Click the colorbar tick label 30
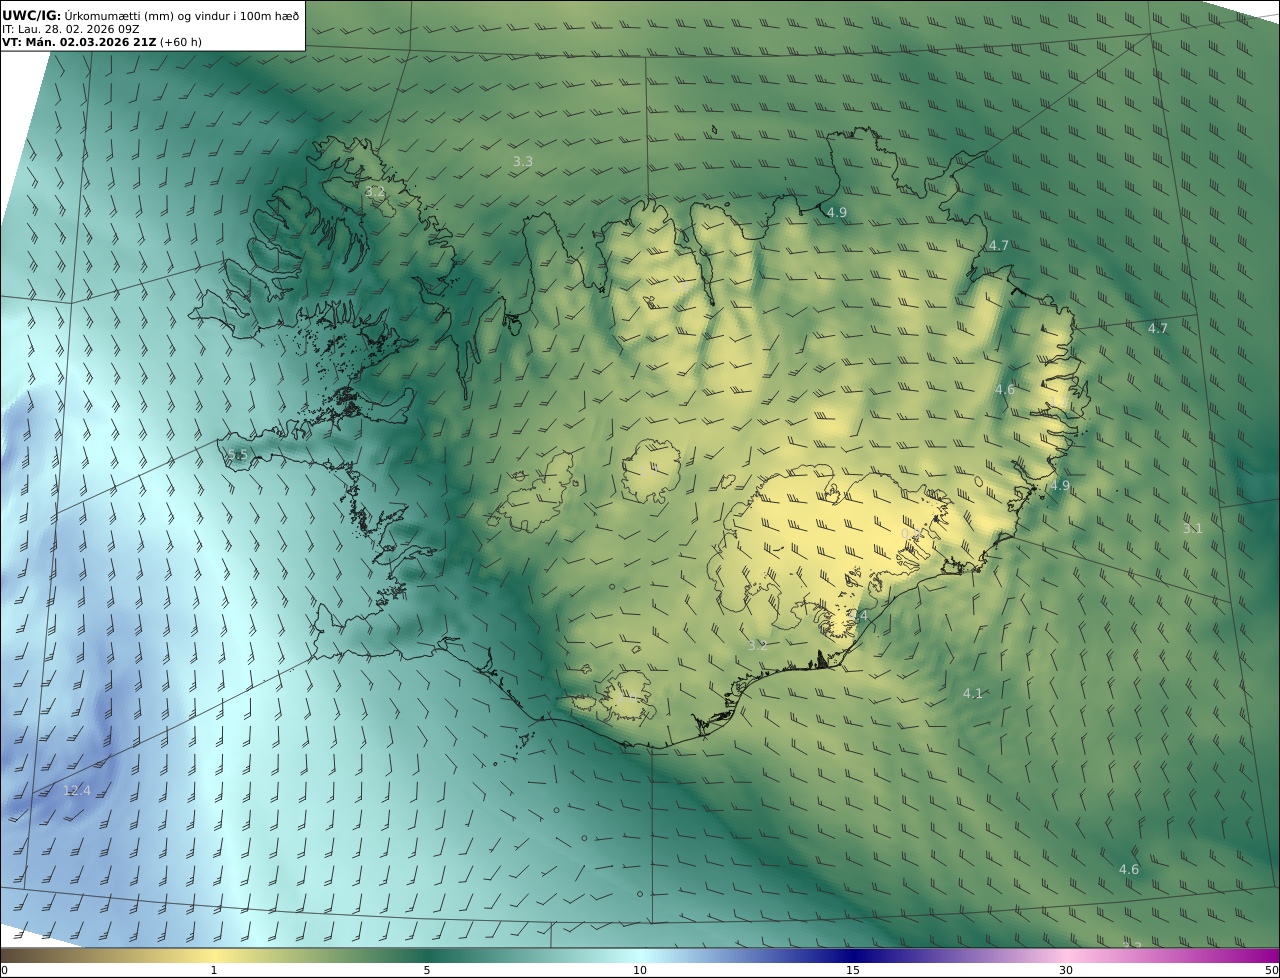1280x978 pixels. pyautogui.click(x=1066, y=970)
